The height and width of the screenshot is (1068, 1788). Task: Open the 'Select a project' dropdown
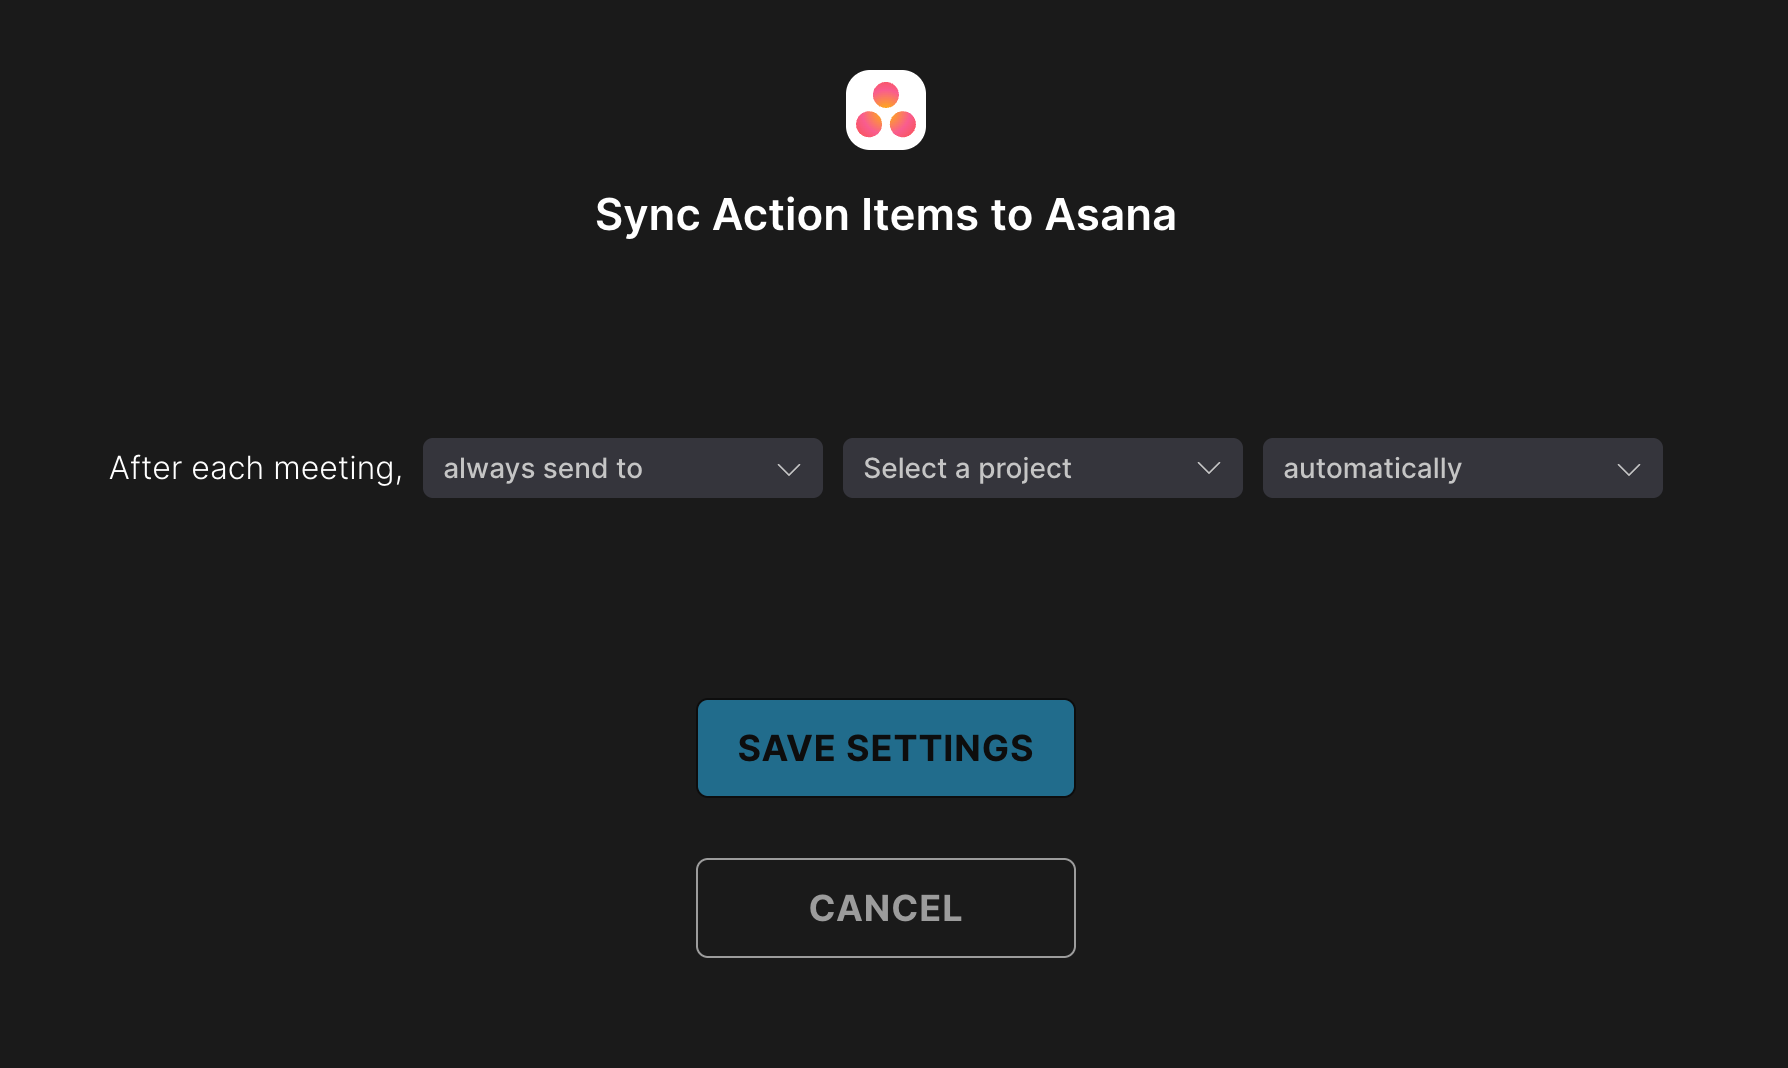1043,468
